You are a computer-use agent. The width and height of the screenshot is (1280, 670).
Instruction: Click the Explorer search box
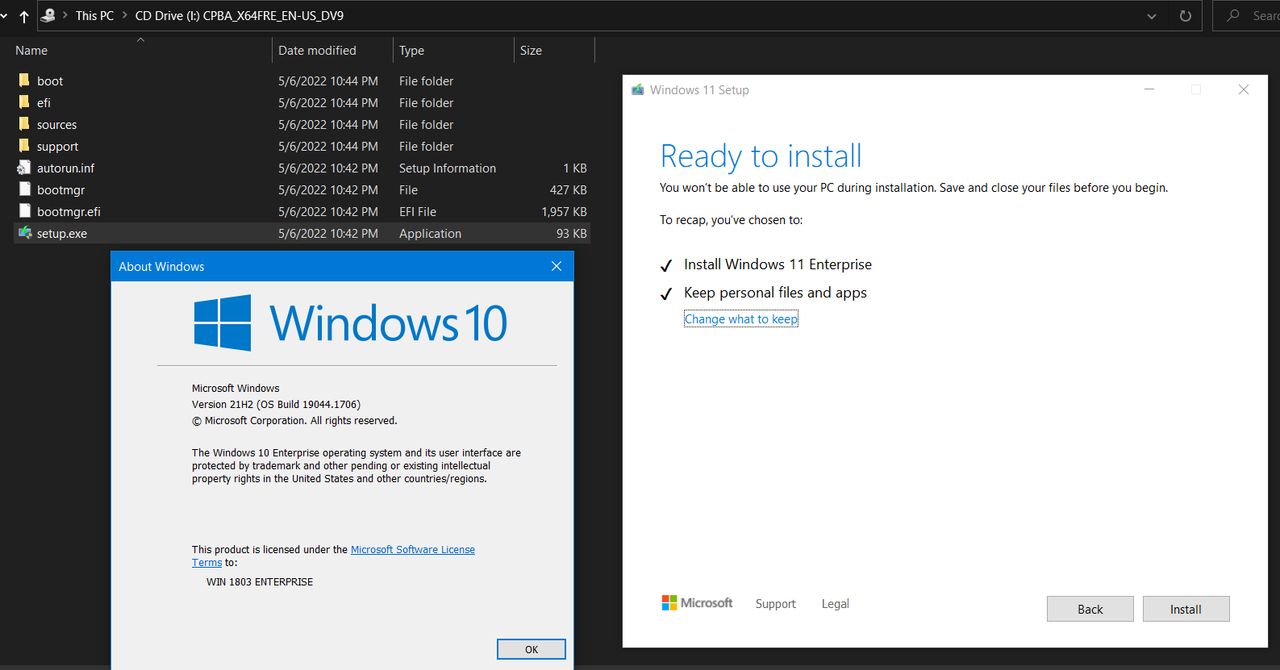1247,16
